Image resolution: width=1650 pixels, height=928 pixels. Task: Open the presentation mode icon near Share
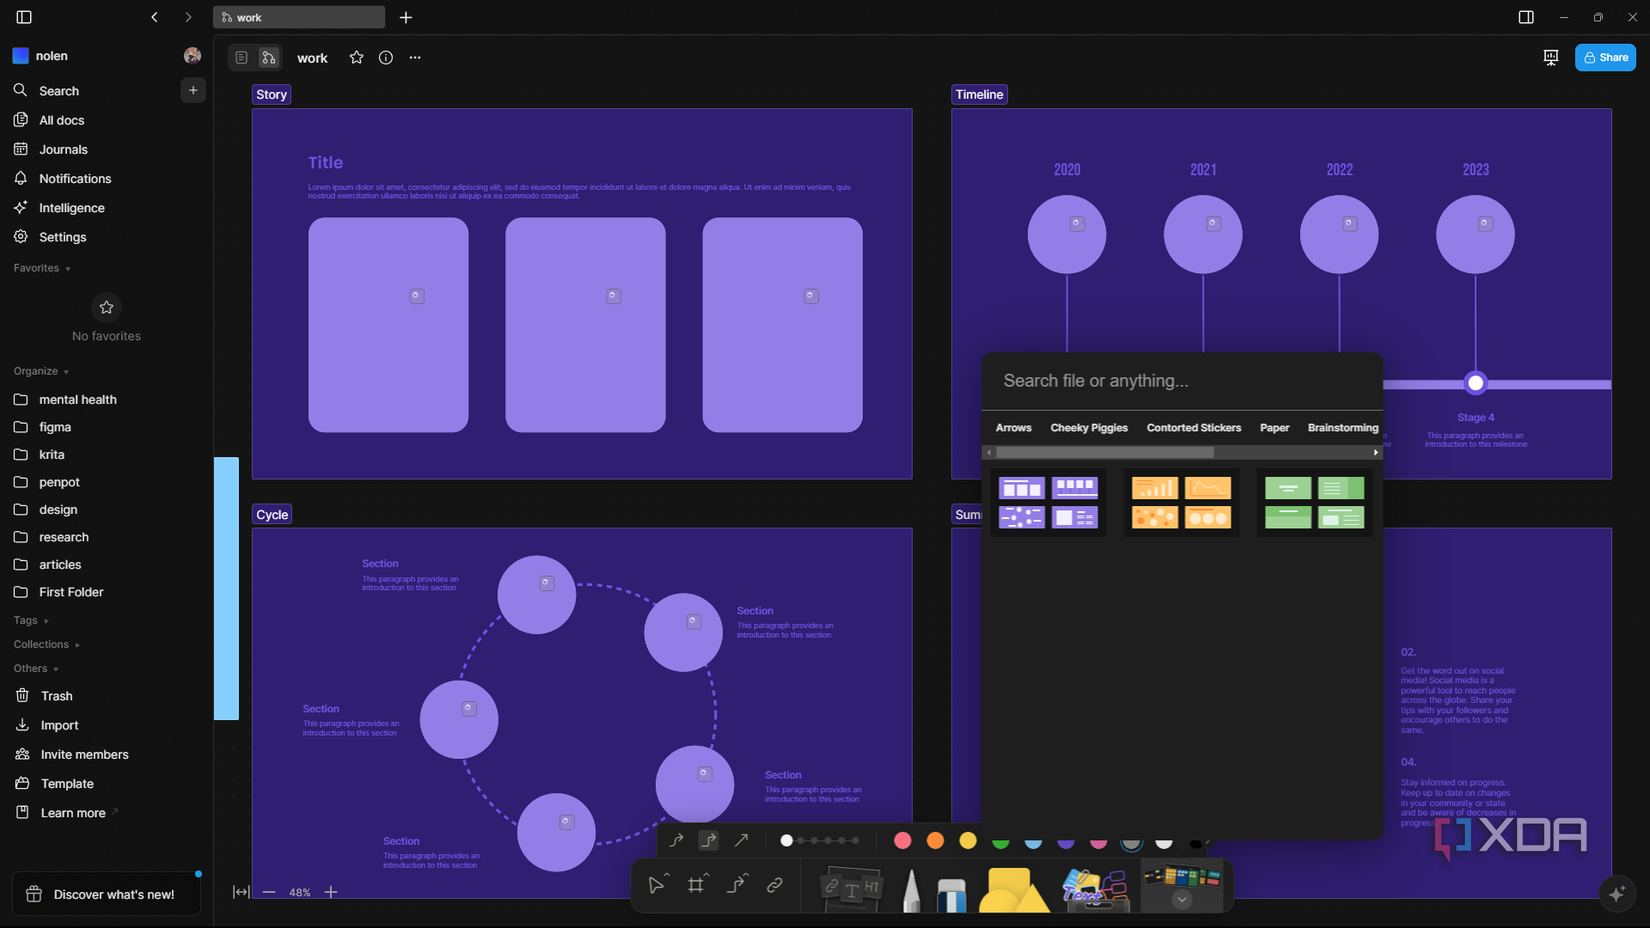[1550, 57]
